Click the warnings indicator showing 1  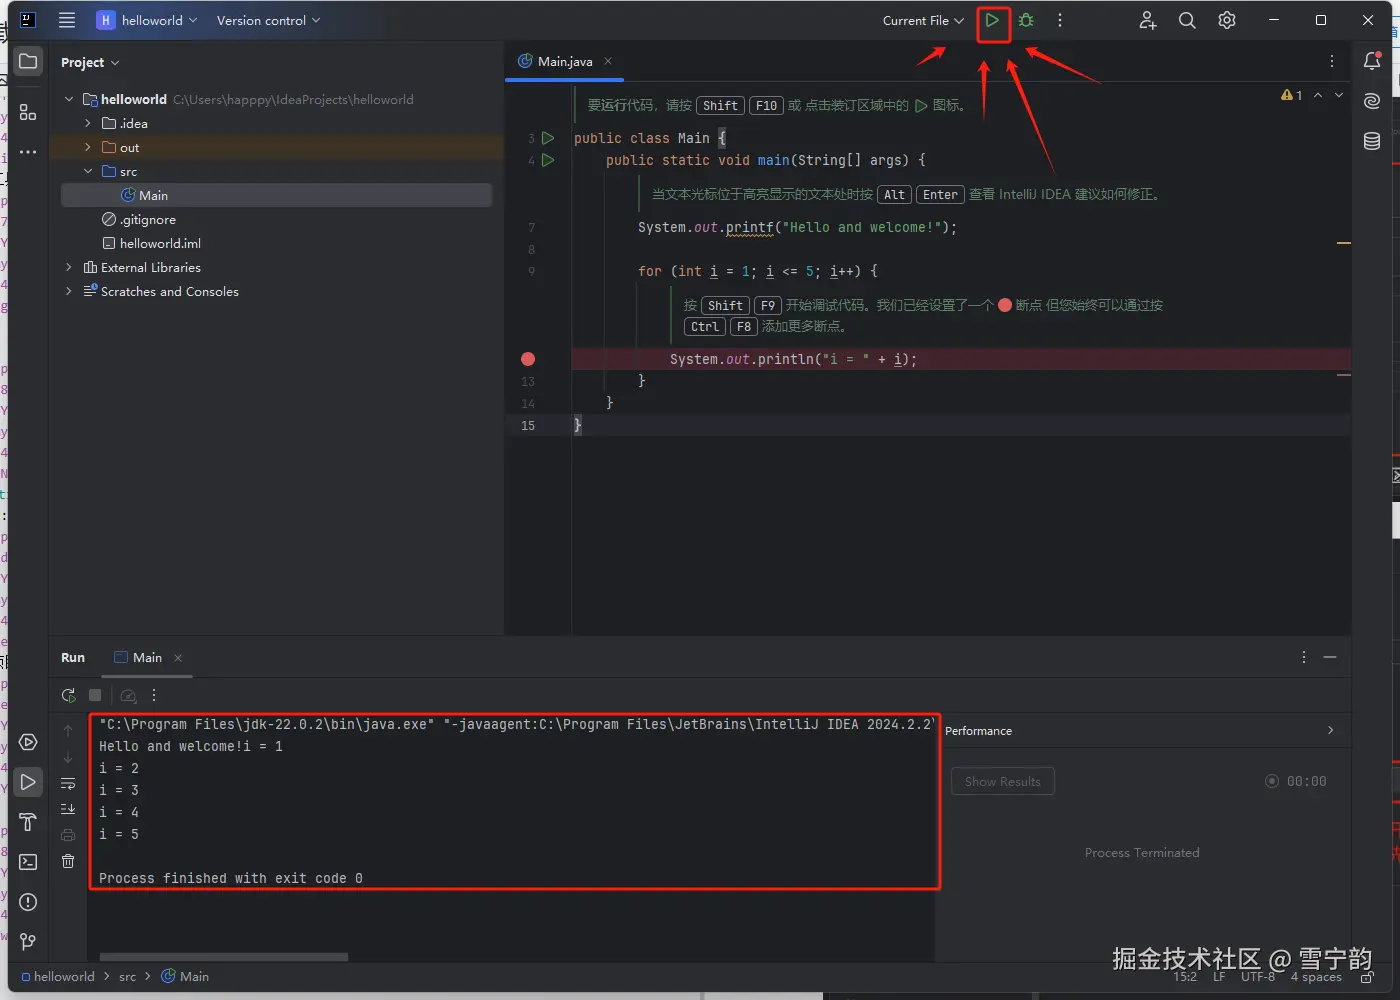(x=1291, y=95)
